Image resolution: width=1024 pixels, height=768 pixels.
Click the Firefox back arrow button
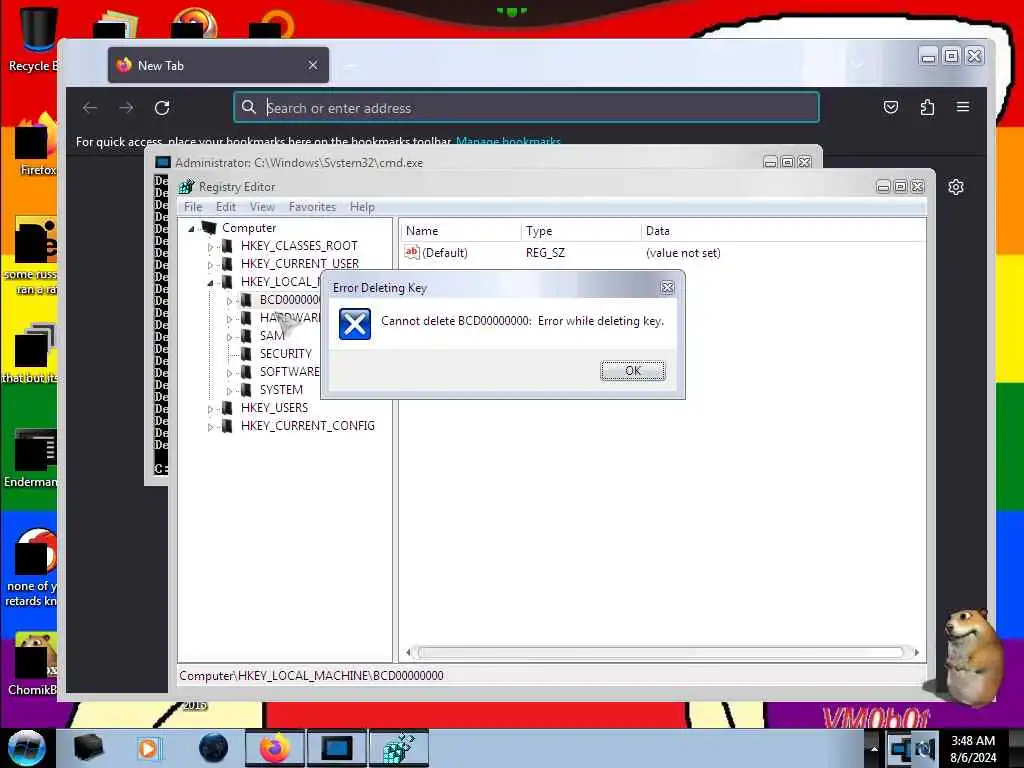click(x=90, y=108)
